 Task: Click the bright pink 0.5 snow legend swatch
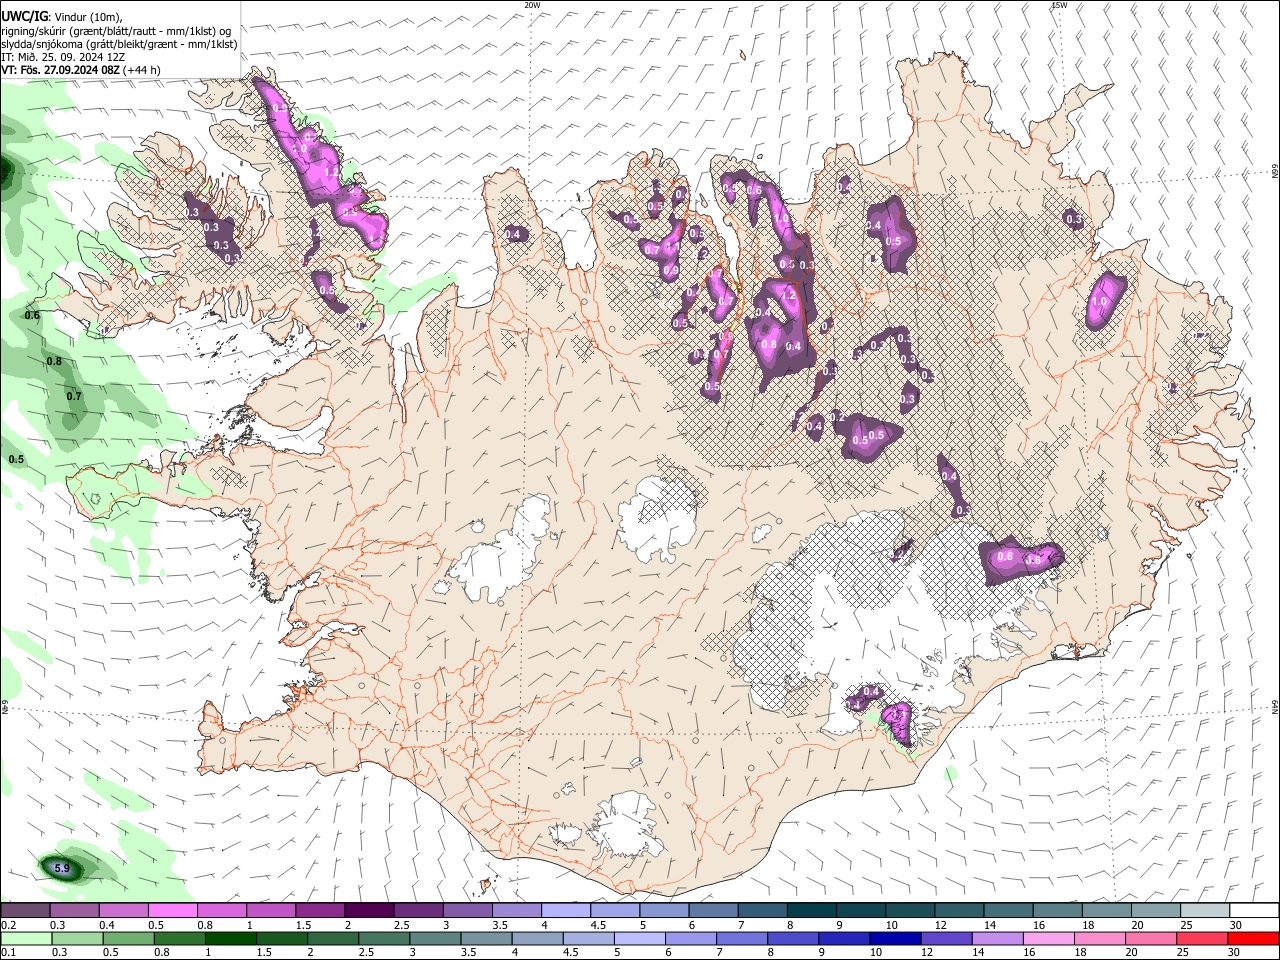tap(172, 911)
